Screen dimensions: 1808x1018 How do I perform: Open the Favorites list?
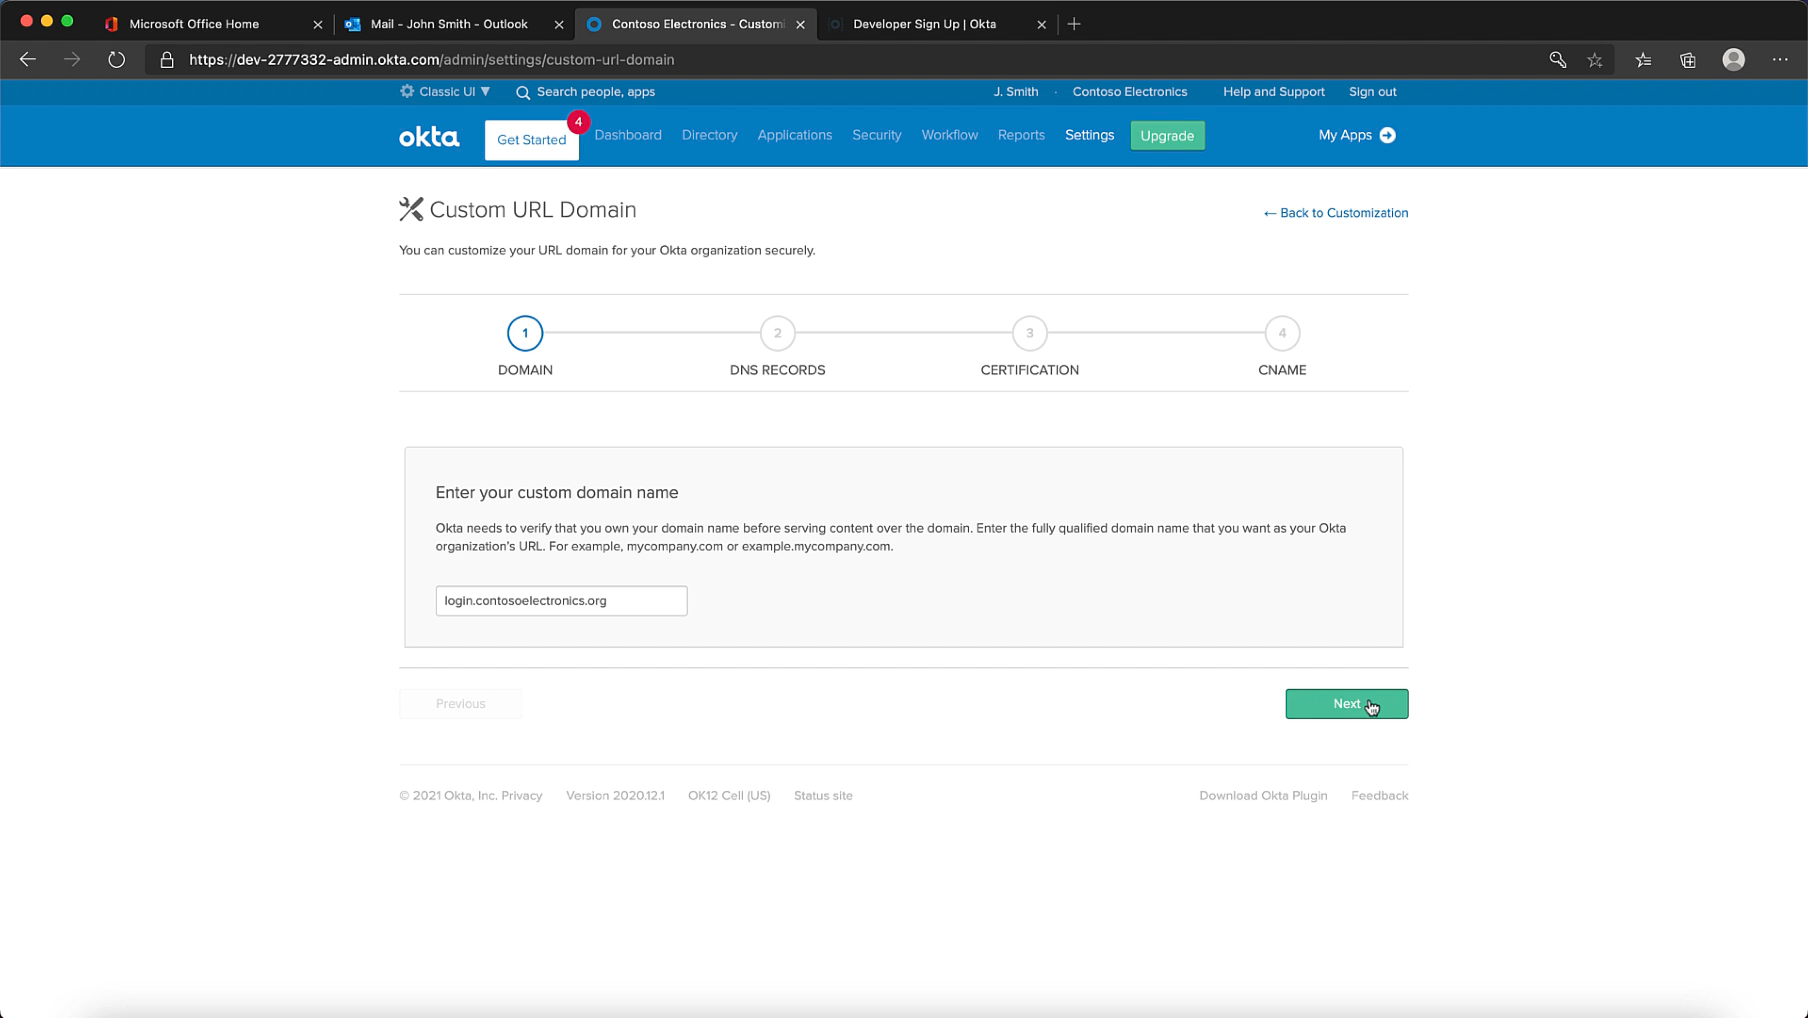1643,60
